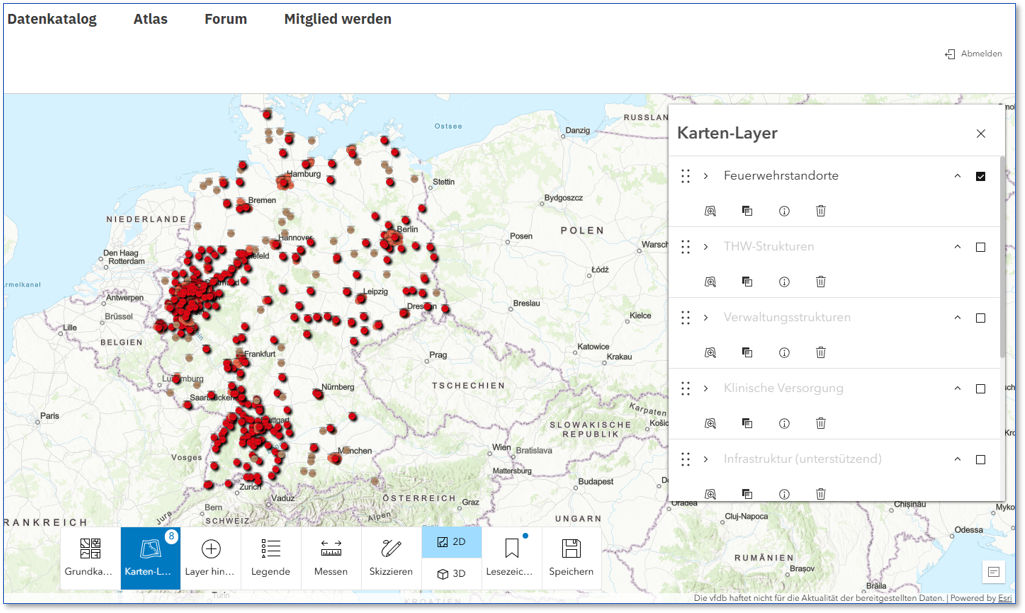Open the Grundkarte panel
1025x613 pixels.
[x=89, y=557]
